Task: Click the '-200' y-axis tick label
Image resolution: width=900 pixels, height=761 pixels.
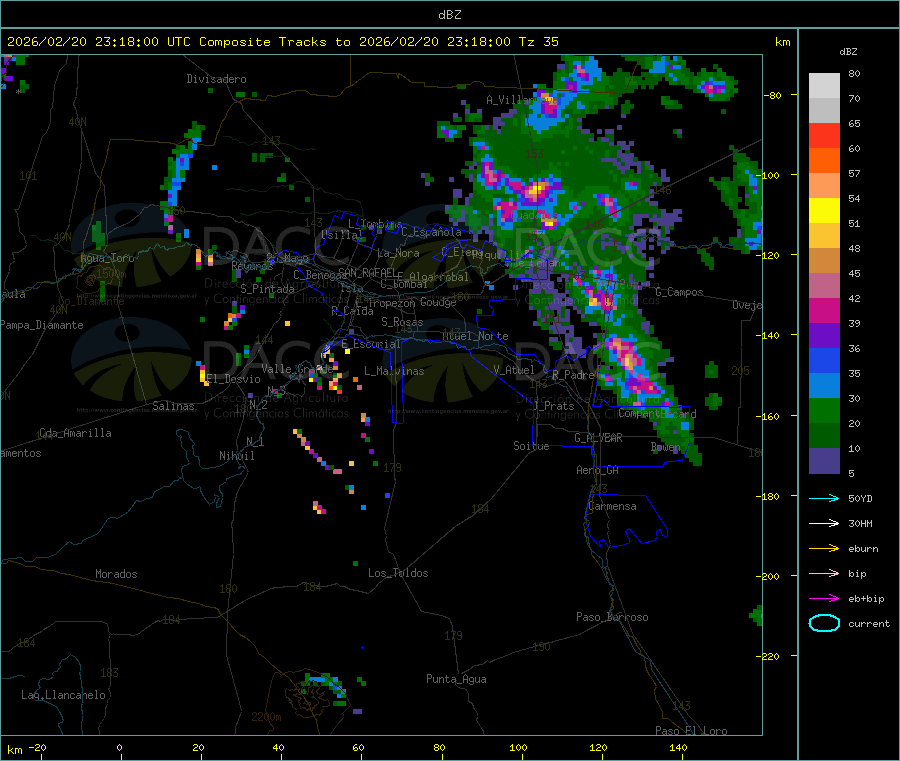Action: [767, 576]
